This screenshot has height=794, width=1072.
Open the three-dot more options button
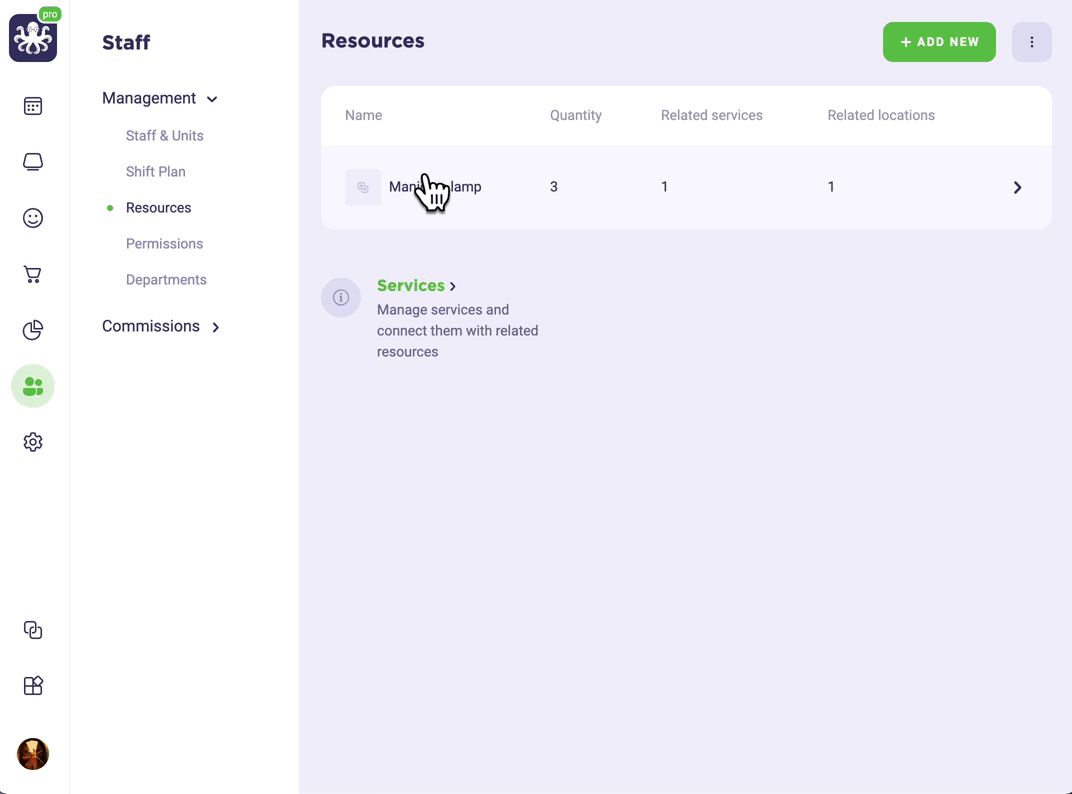coord(1032,42)
